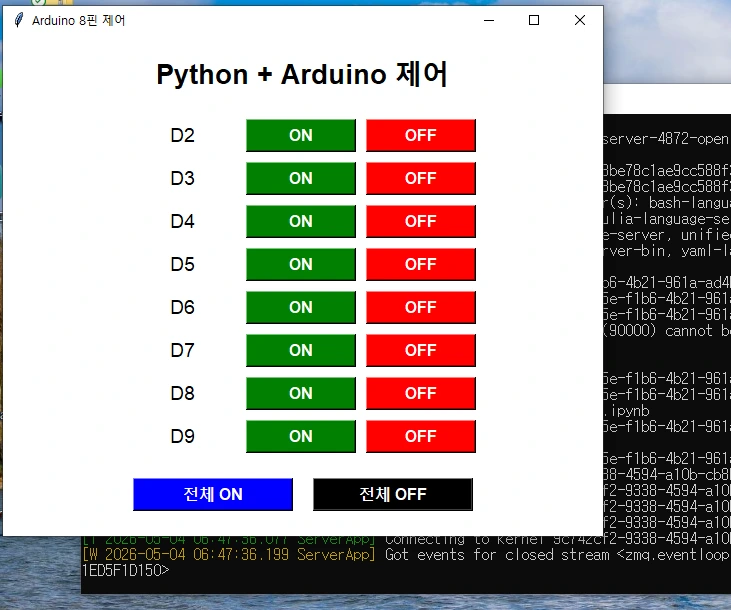Screen dimensions: 731x610
Task: Click the D9 pin label
Action: tap(182, 437)
